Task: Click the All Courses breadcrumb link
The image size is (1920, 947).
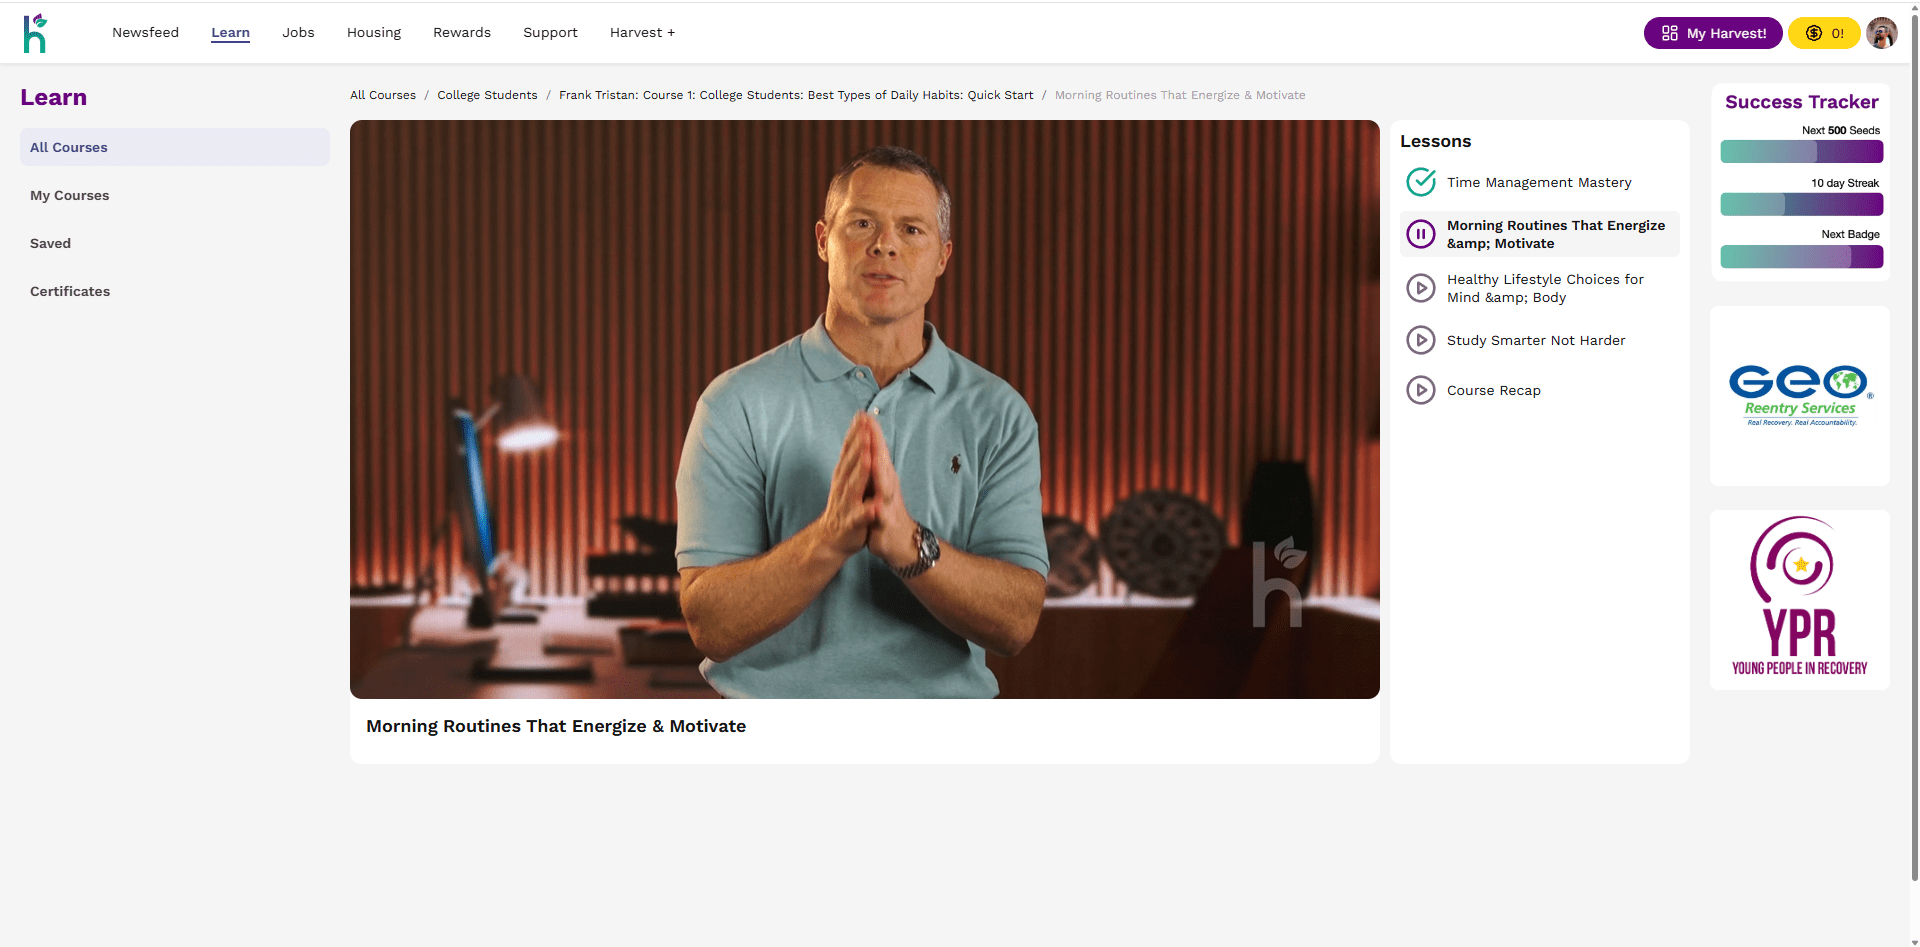Action: [x=383, y=95]
